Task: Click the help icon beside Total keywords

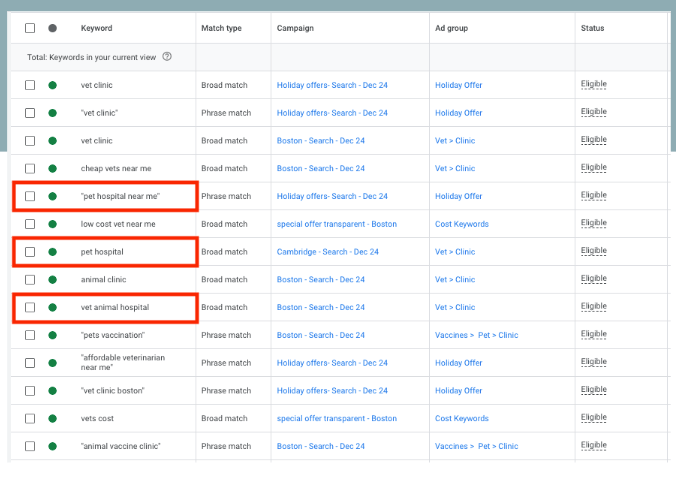Action: pyautogui.click(x=166, y=57)
